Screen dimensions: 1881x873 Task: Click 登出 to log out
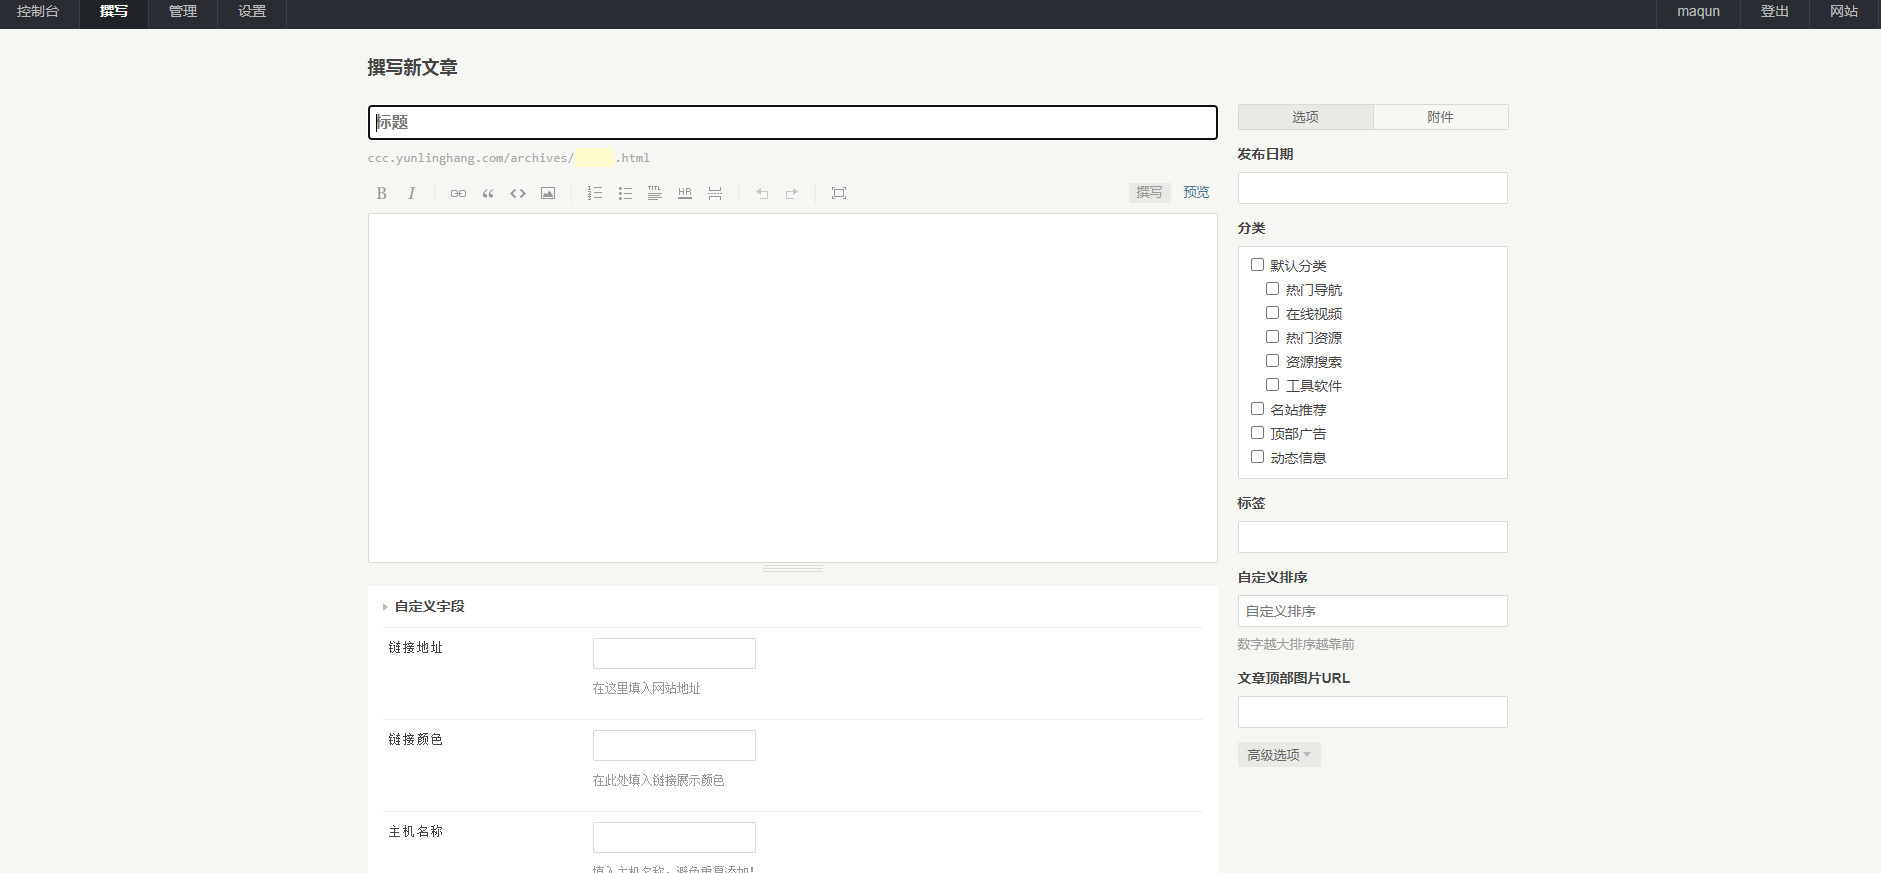tap(1774, 12)
